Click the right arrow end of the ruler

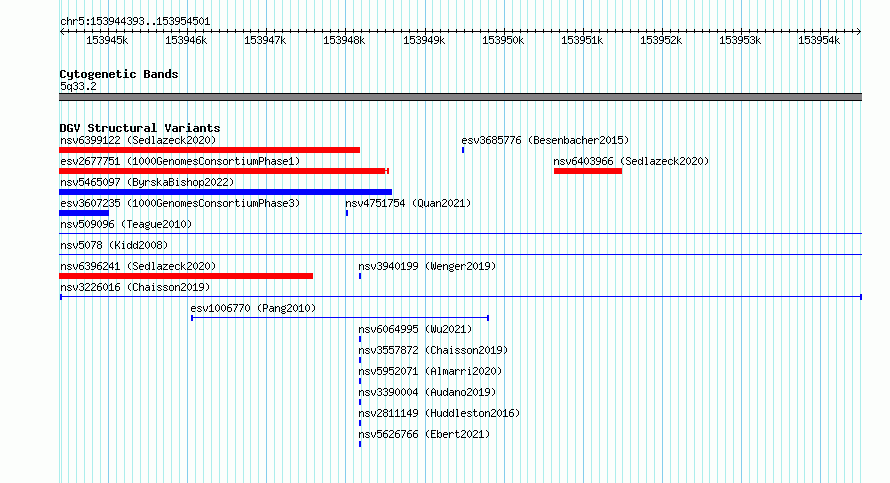[x=859, y=31]
